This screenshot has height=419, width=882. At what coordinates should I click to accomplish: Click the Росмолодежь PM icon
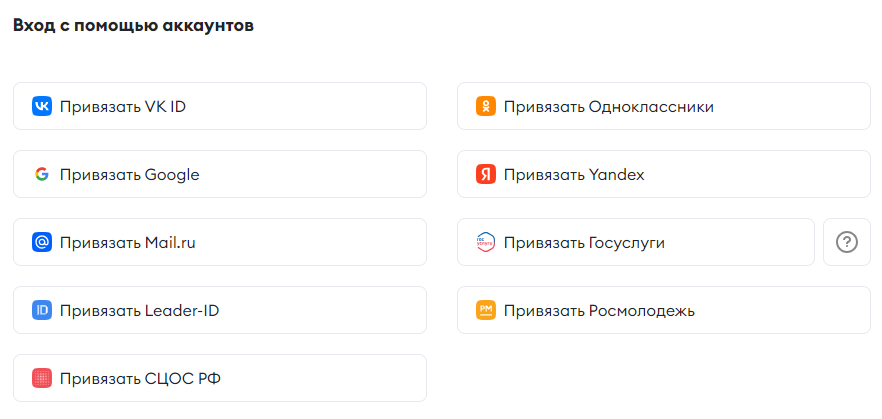click(486, 310)
